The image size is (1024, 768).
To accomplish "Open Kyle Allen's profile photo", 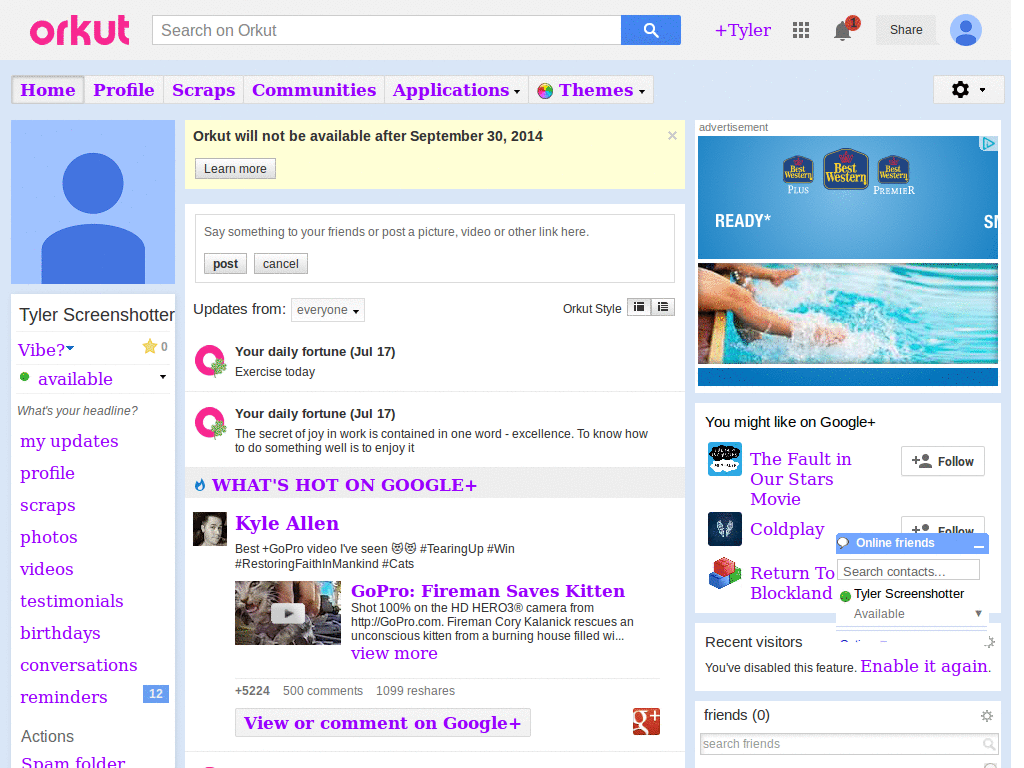I will 210,529.
